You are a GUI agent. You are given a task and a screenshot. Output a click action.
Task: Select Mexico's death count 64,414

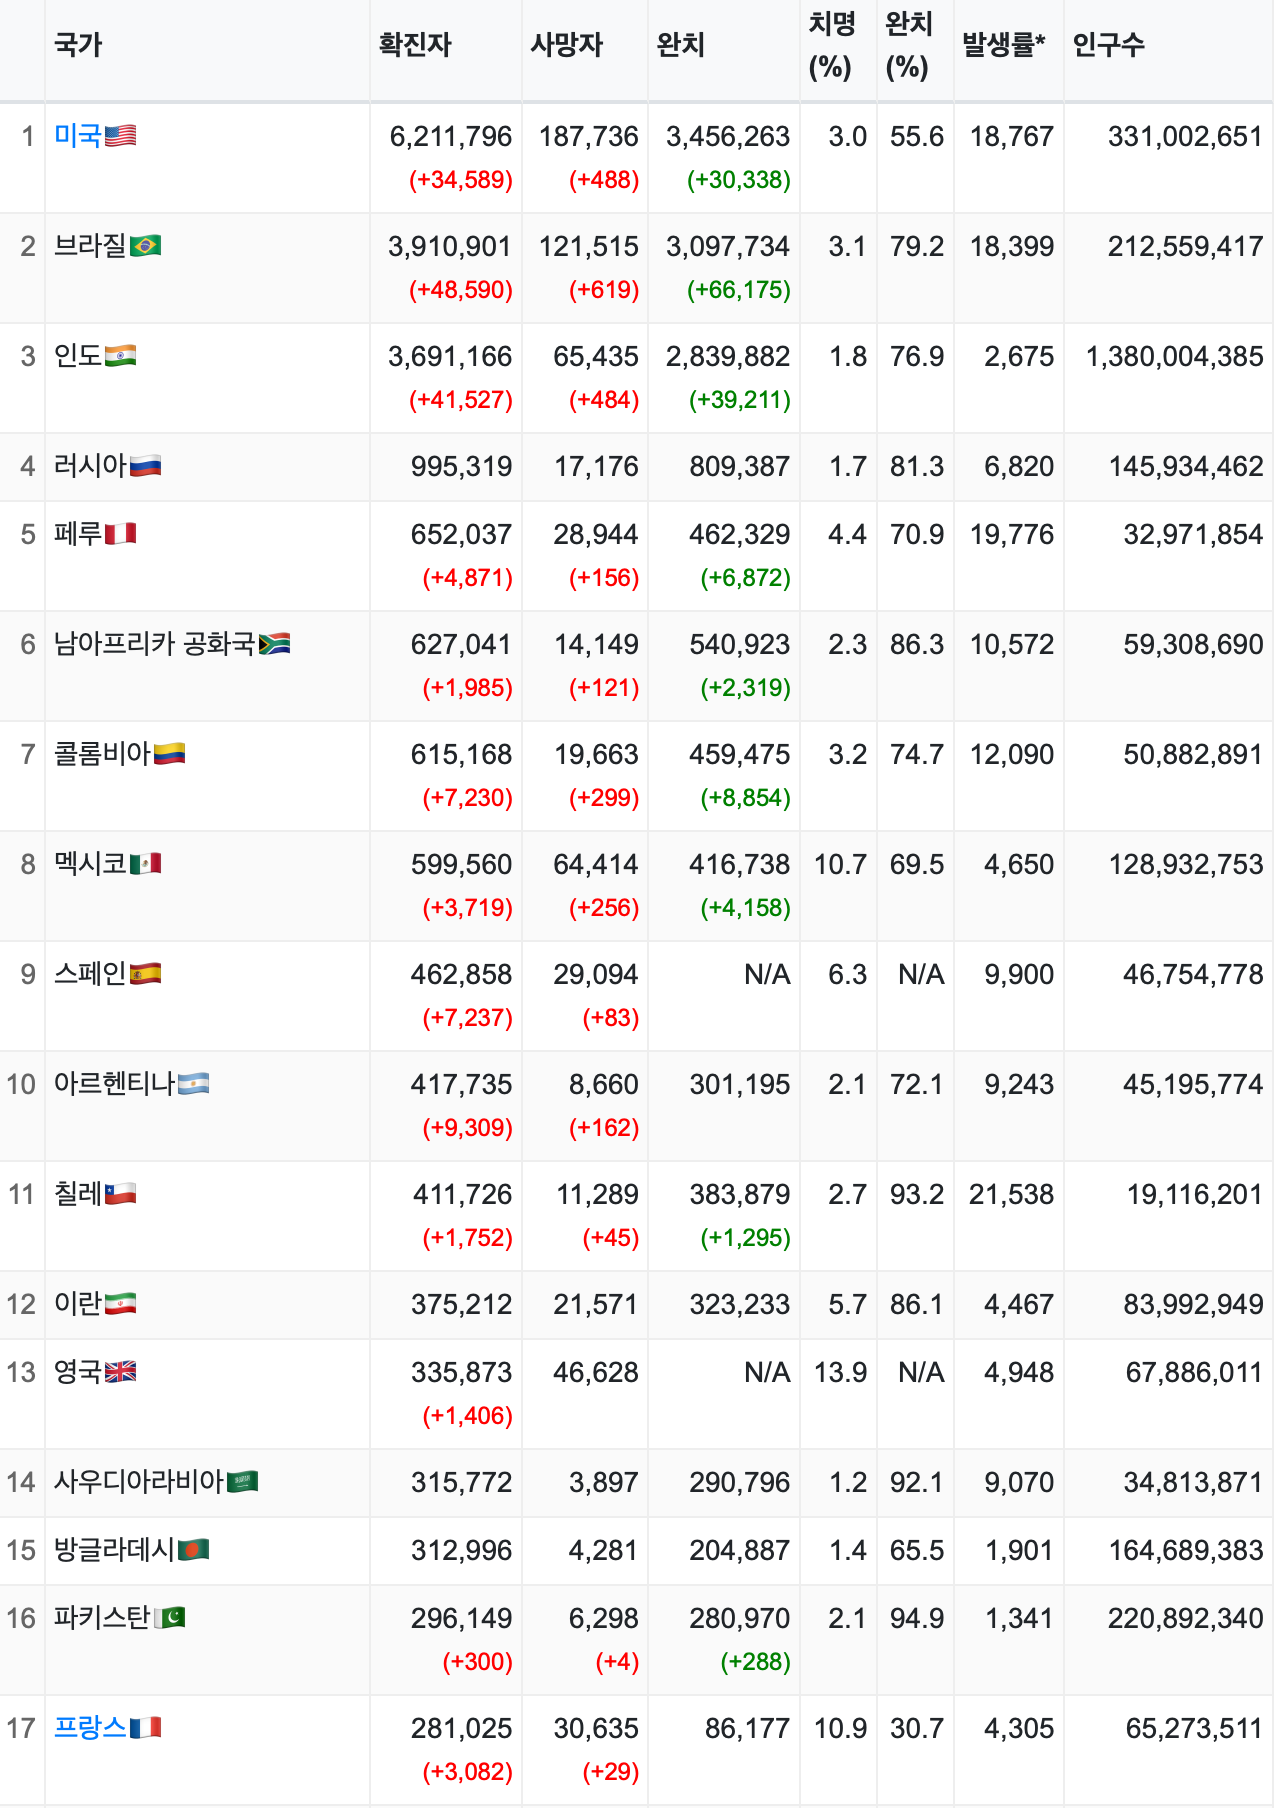coord(596,864)
